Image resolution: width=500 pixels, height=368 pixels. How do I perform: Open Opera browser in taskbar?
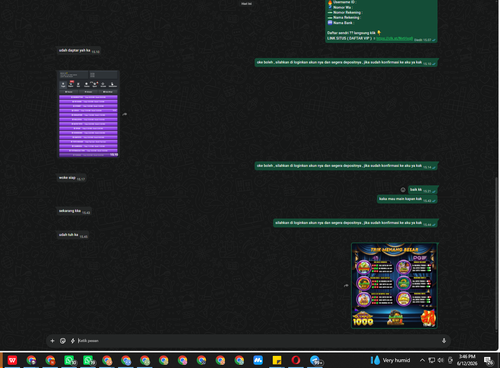(296, 360)
